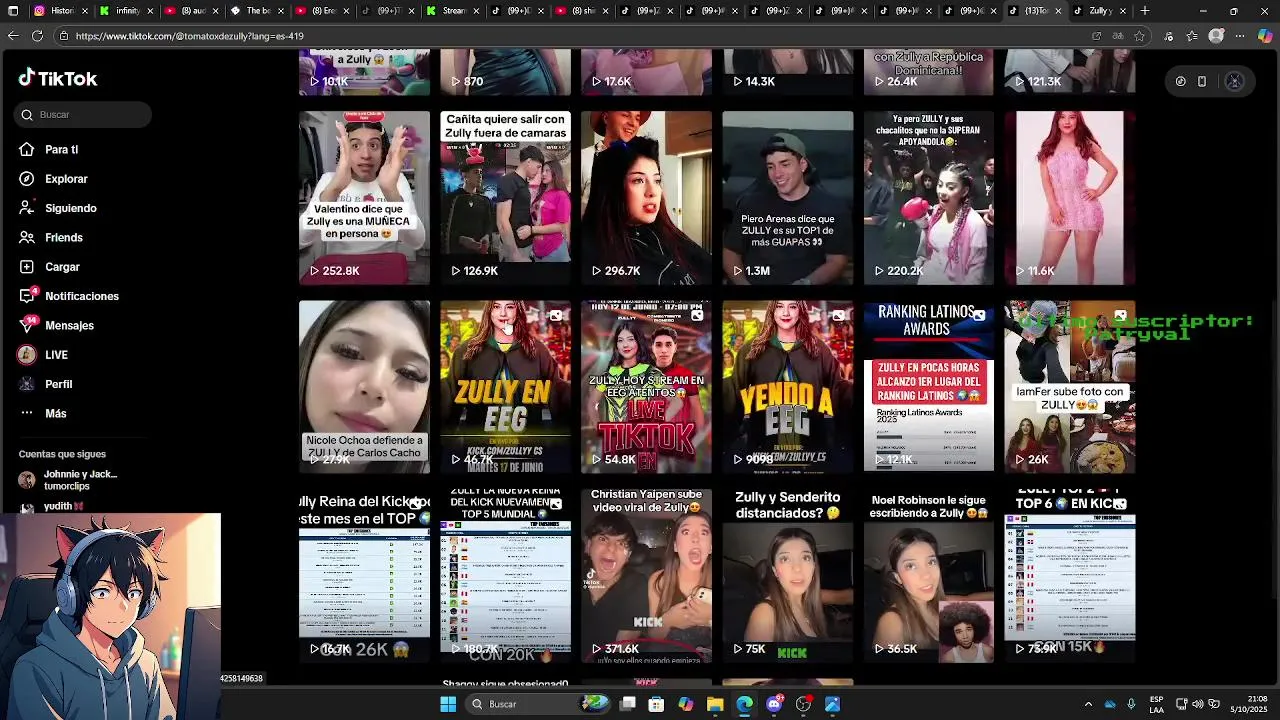Switch to the infinity browser tab
Screen dimensions: 1280x720
click(x=125, y=11)
